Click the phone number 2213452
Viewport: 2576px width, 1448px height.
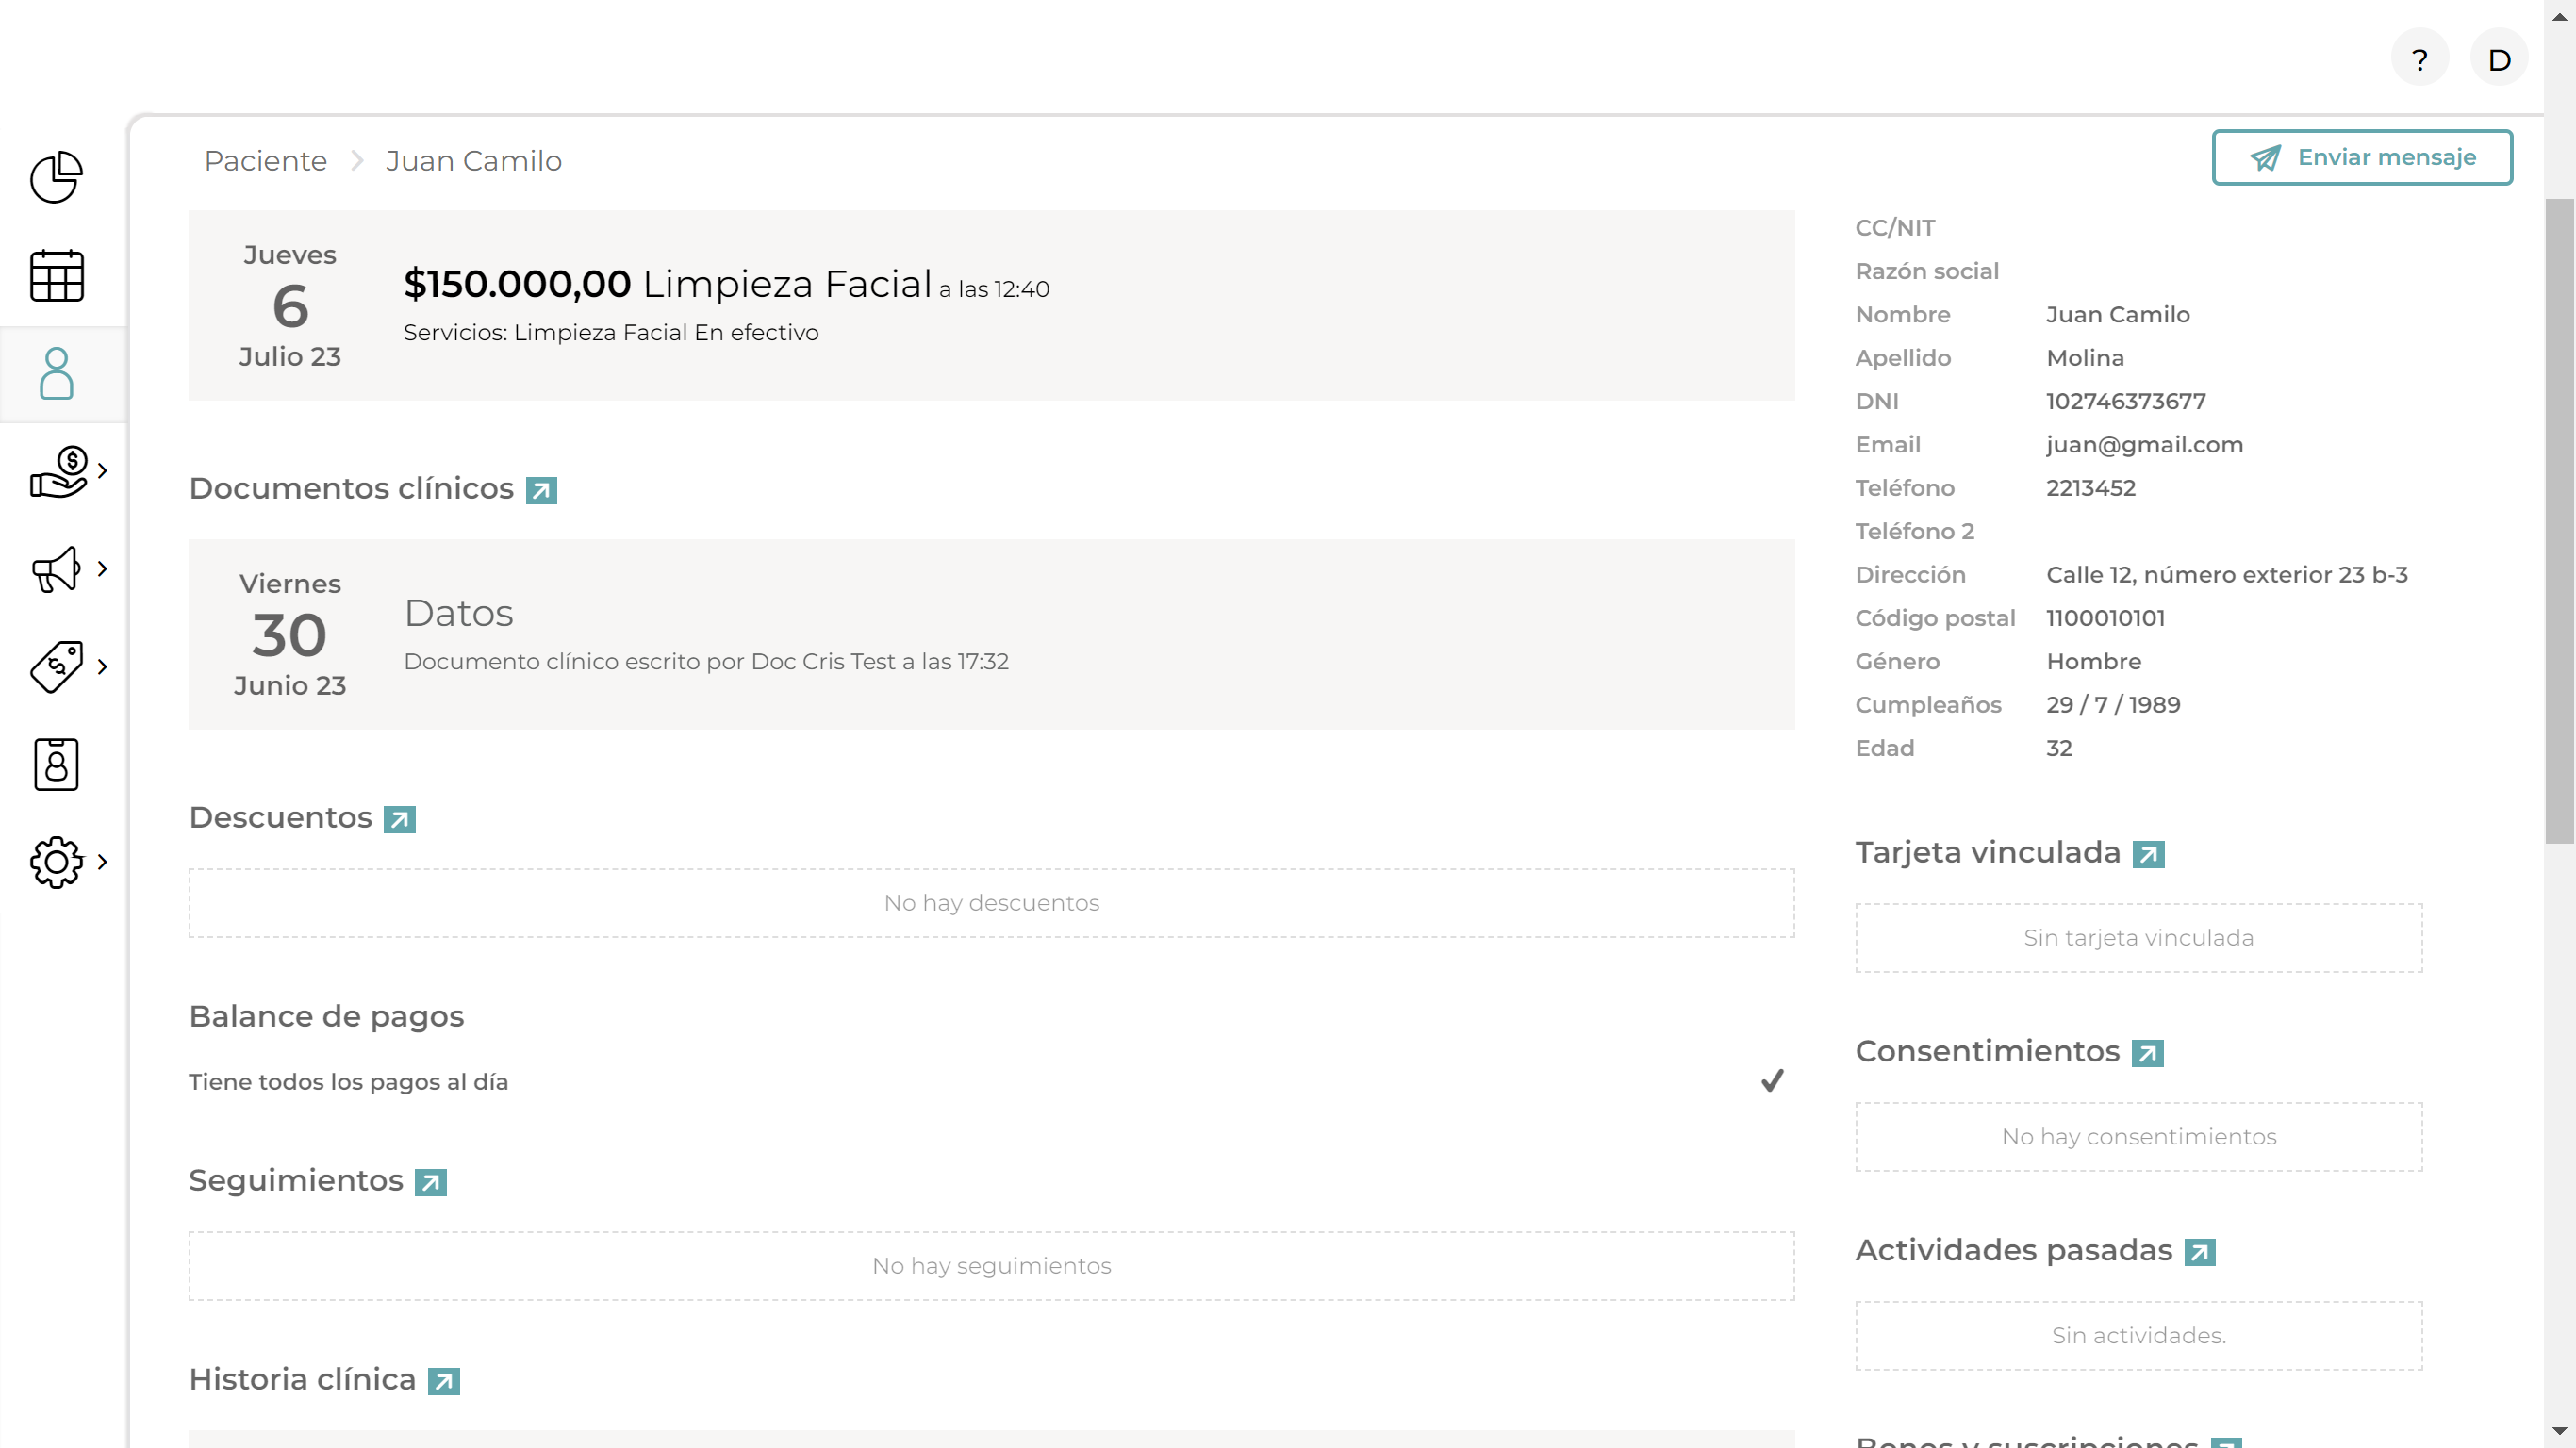(x=2090, y=488)
